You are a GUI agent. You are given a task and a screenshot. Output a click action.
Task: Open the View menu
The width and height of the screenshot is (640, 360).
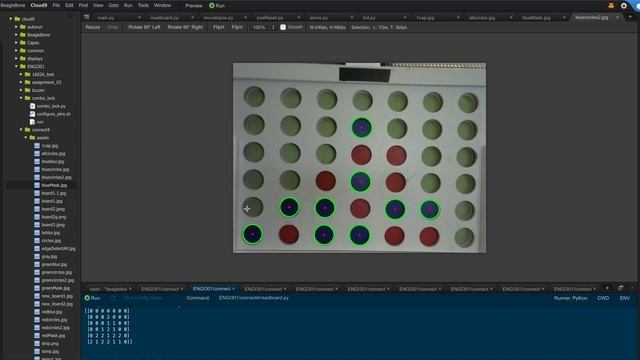point(98,5)
